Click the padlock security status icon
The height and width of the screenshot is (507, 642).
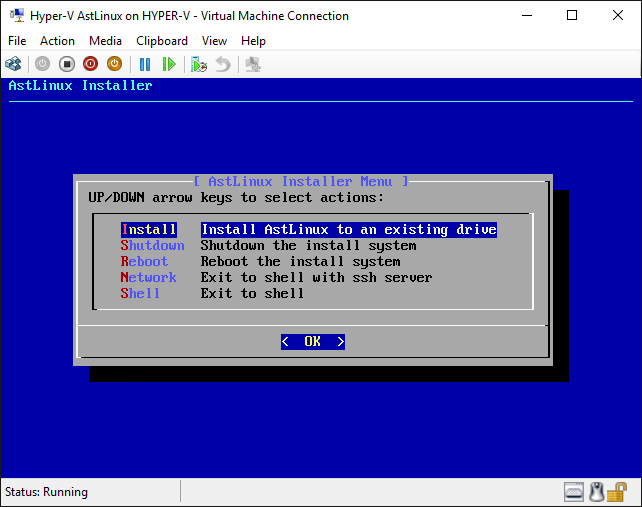point(617,492)
